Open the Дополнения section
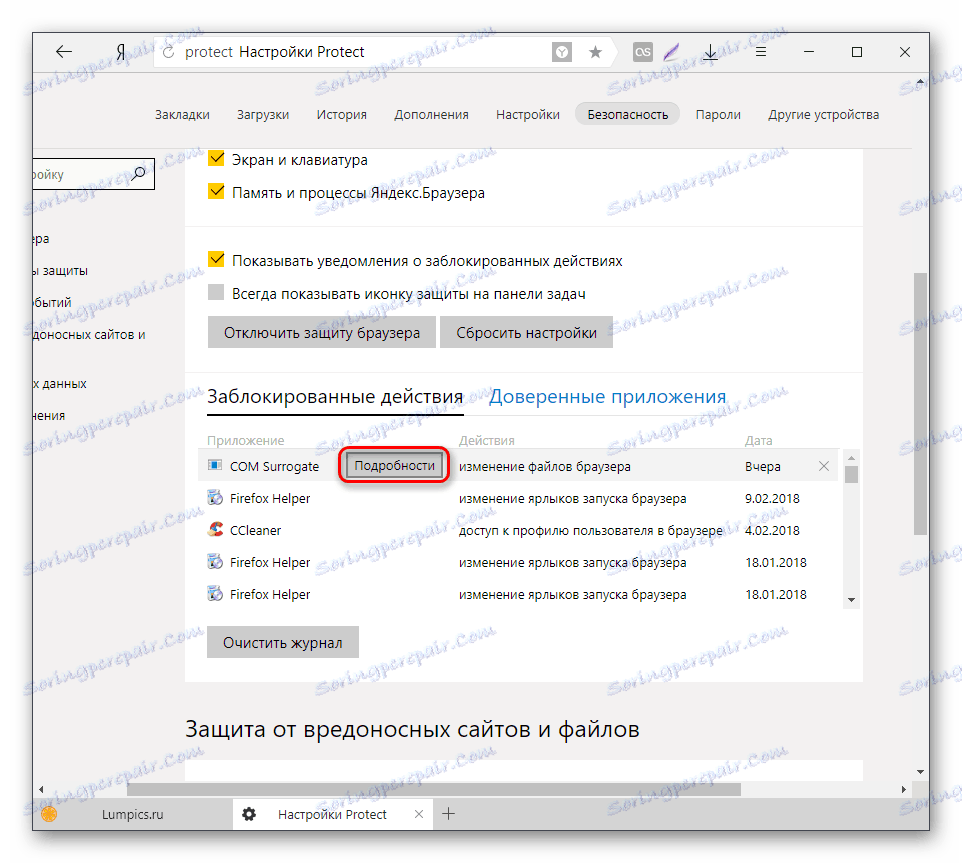The image size is (962, 863). pos(431,115)
